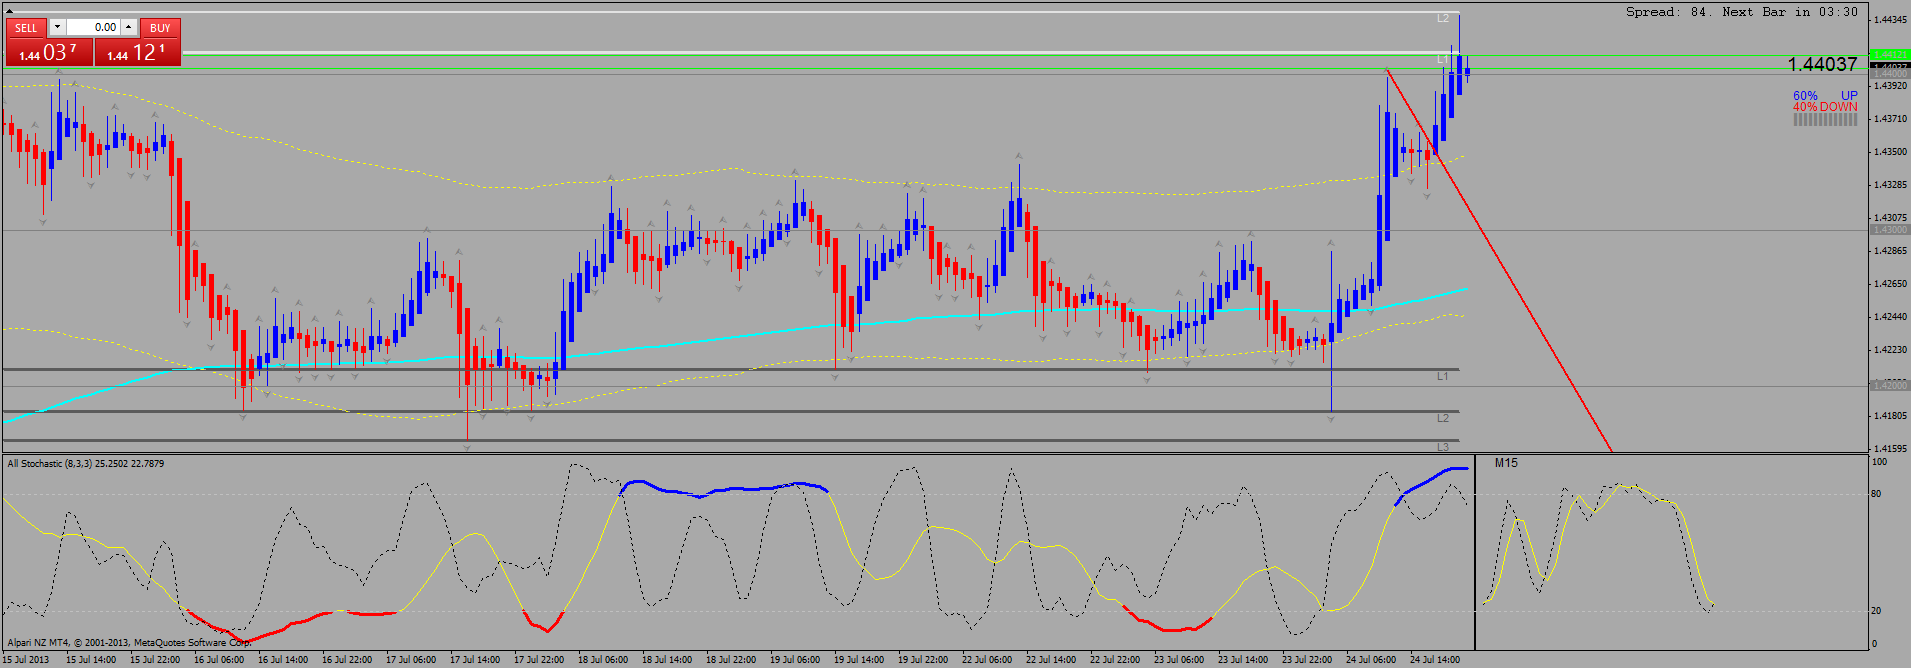Image resolution: width=1911 pixels, height=668 pixels.
Task: Click the '24 Jul 14:00' time axis label
Action: point(1435,659)
